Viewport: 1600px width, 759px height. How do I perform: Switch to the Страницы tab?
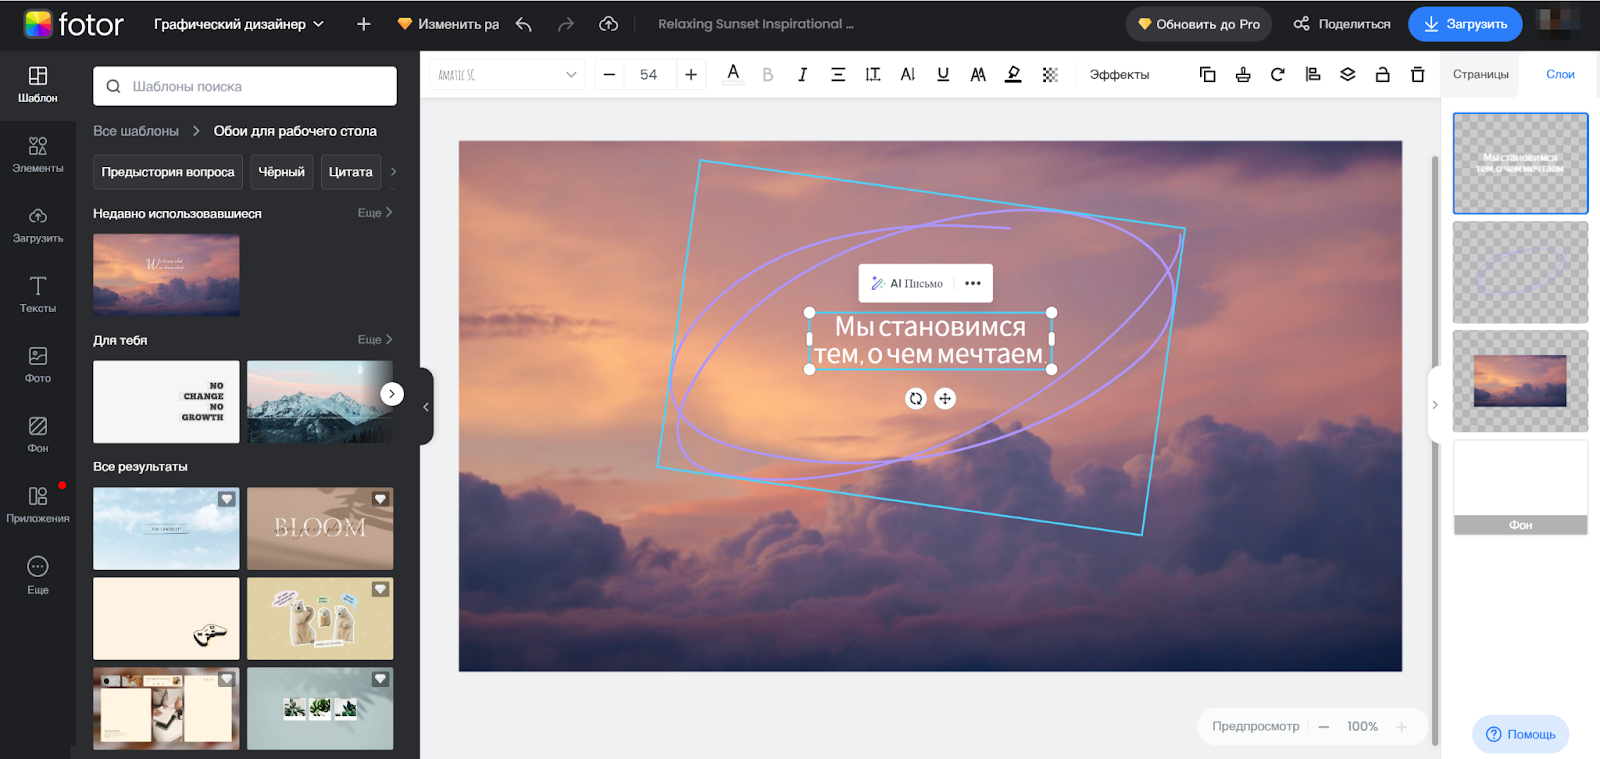1480,75
